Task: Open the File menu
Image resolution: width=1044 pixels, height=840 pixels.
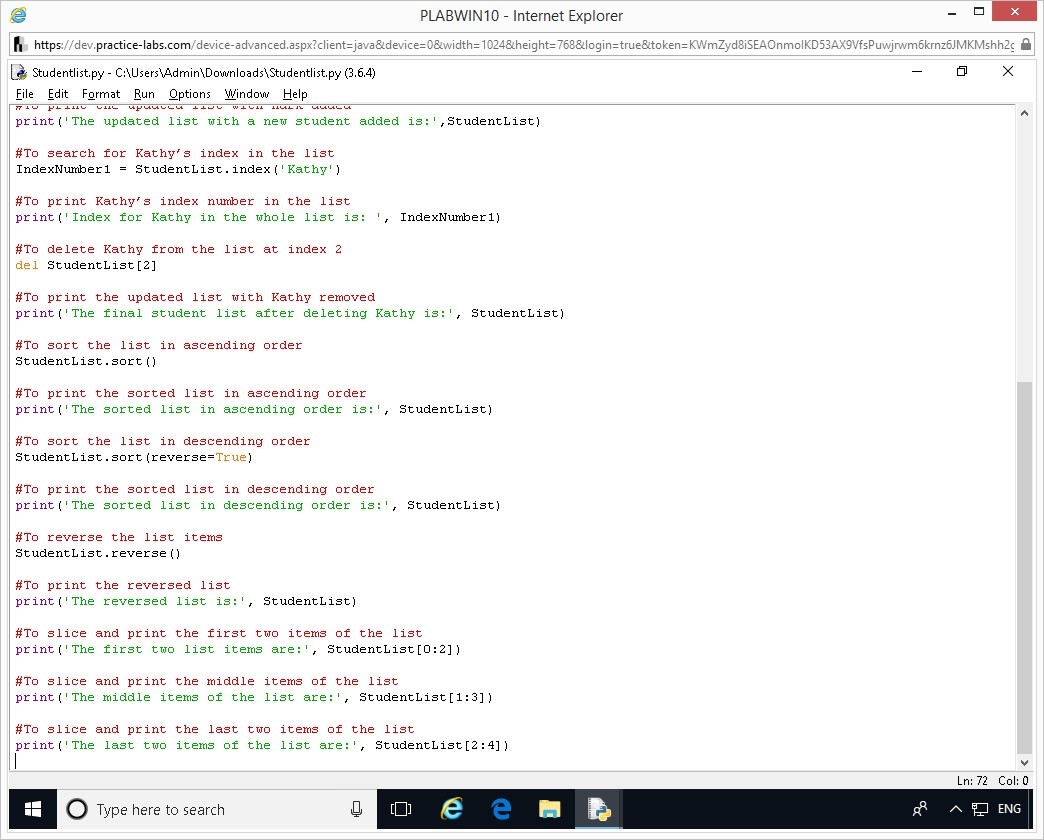Action: pyautogui.click(x=25, y=94)
